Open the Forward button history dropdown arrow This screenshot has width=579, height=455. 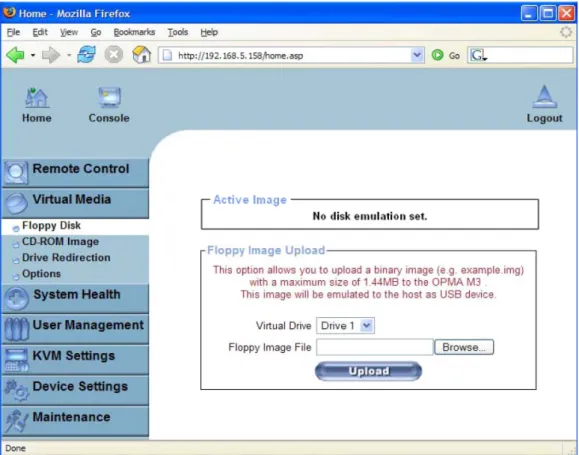point(69,55)
